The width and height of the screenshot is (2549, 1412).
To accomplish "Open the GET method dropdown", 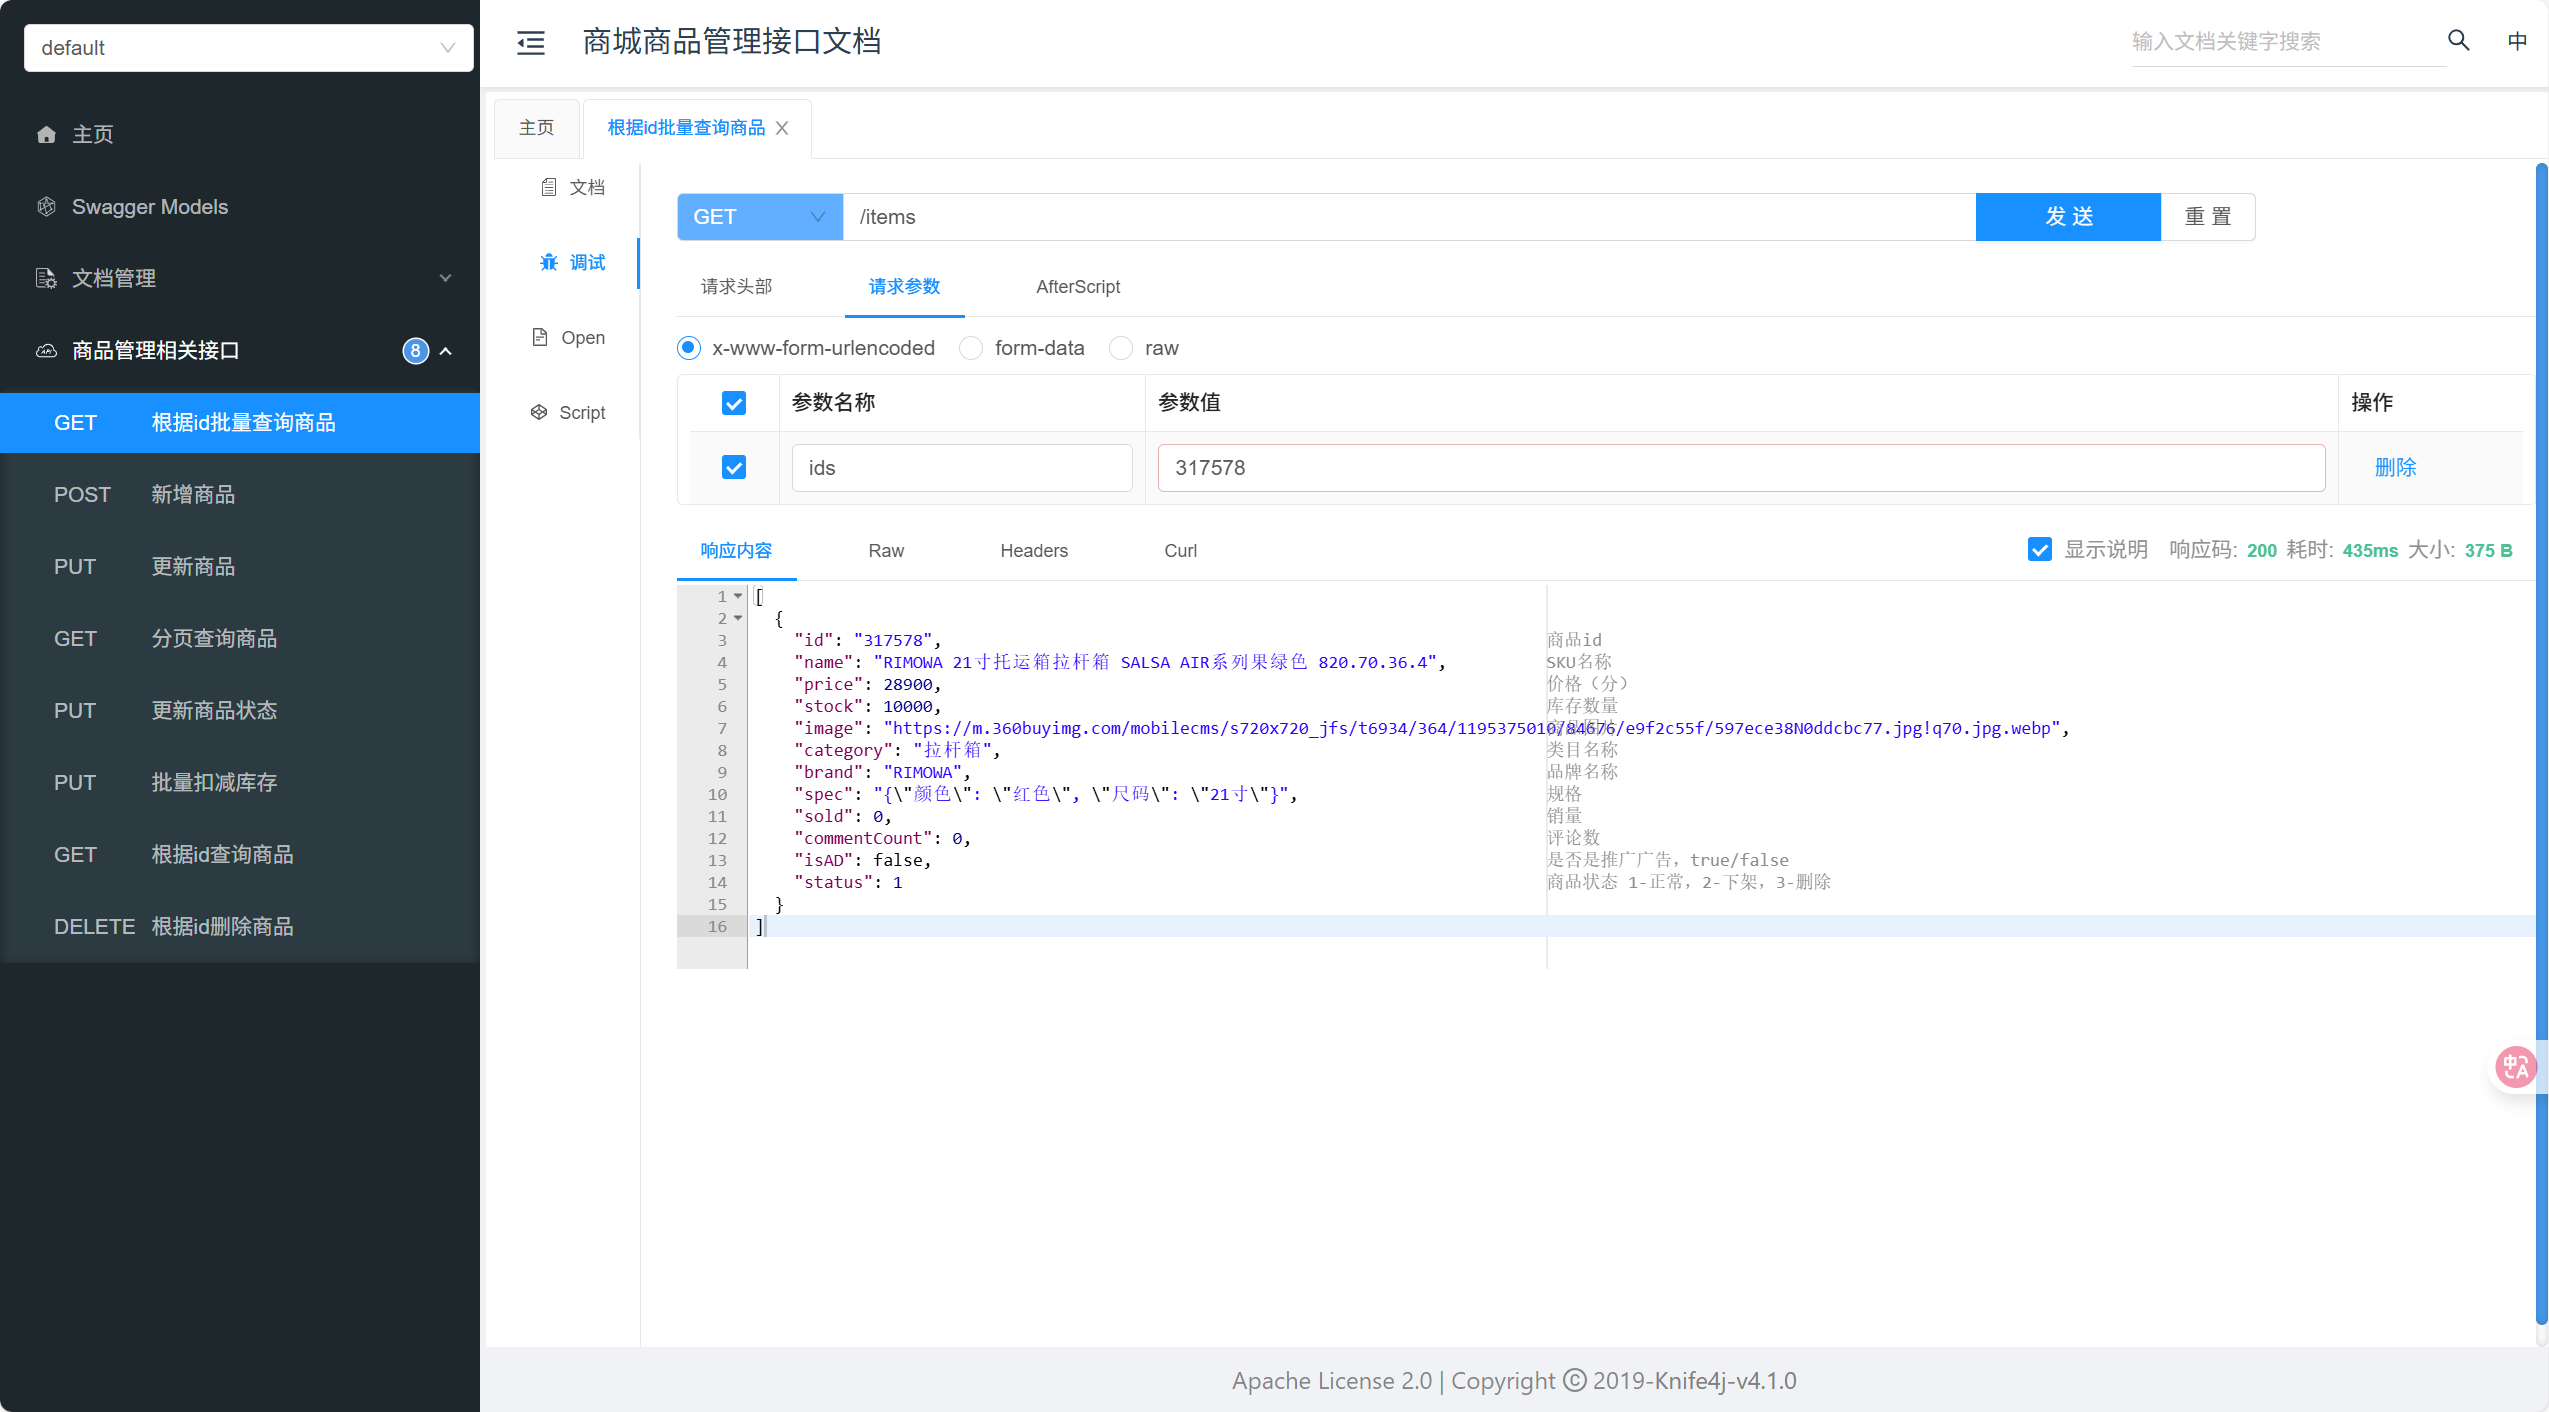I will [760, 217].
